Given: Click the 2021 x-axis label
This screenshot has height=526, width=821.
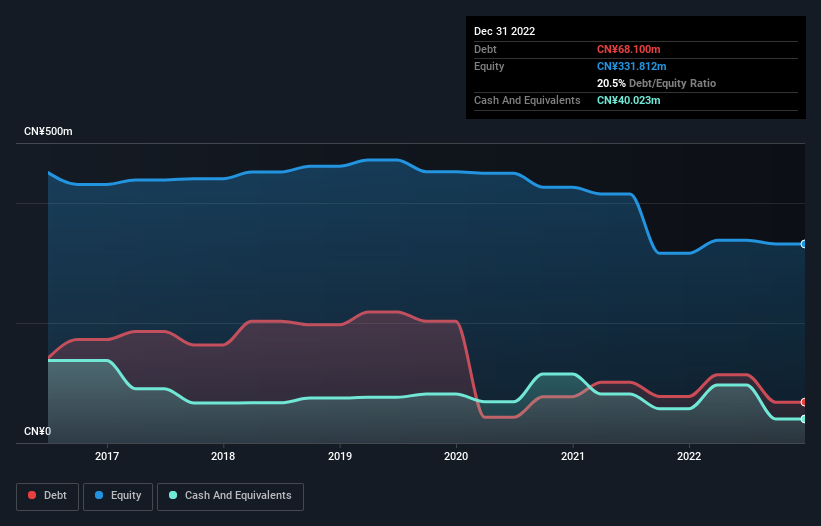Looking at the screenshot, I should click(573, 456).
